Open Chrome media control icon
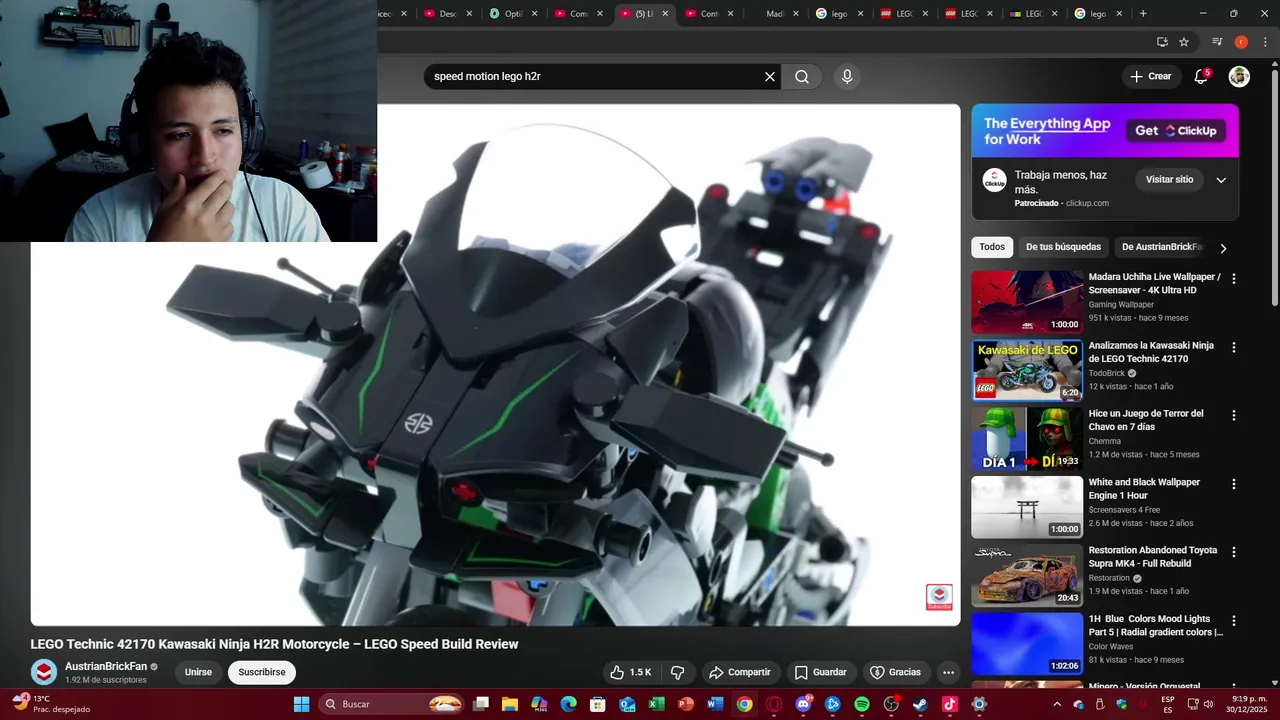 click(x=1217, y=42)
